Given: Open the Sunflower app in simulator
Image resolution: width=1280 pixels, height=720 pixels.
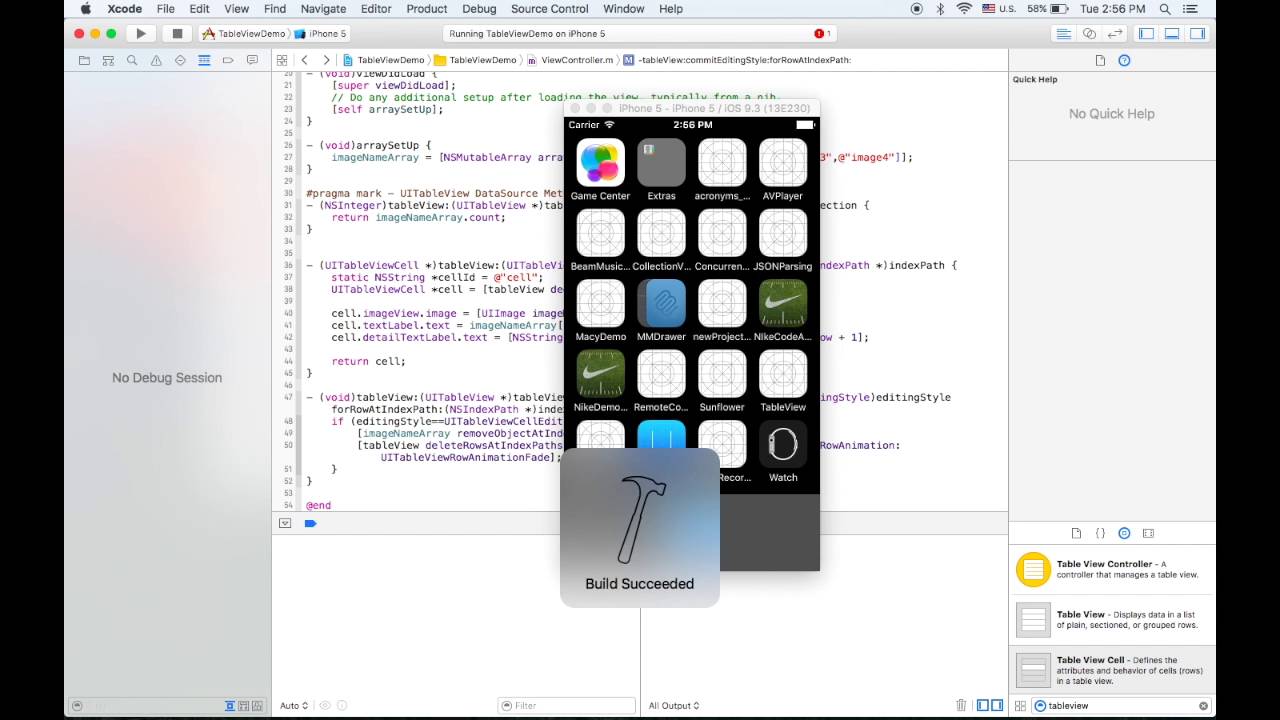Looking at the screenshot, I should (x=722, y=381).
